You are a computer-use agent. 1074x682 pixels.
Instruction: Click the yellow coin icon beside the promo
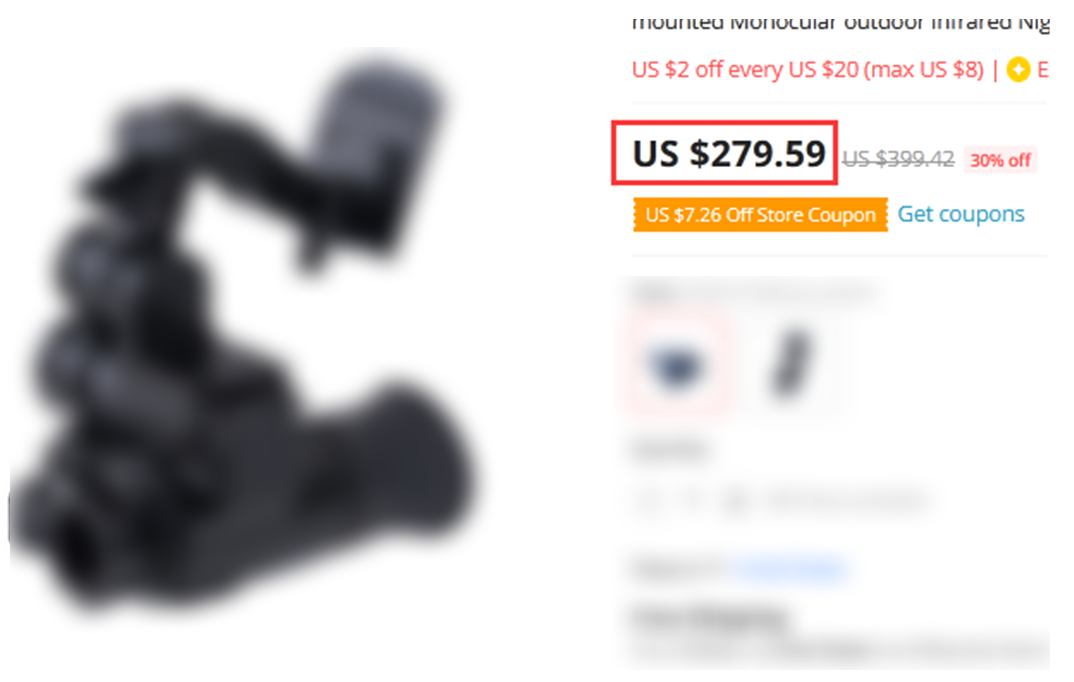click(x=1018, y=69)
